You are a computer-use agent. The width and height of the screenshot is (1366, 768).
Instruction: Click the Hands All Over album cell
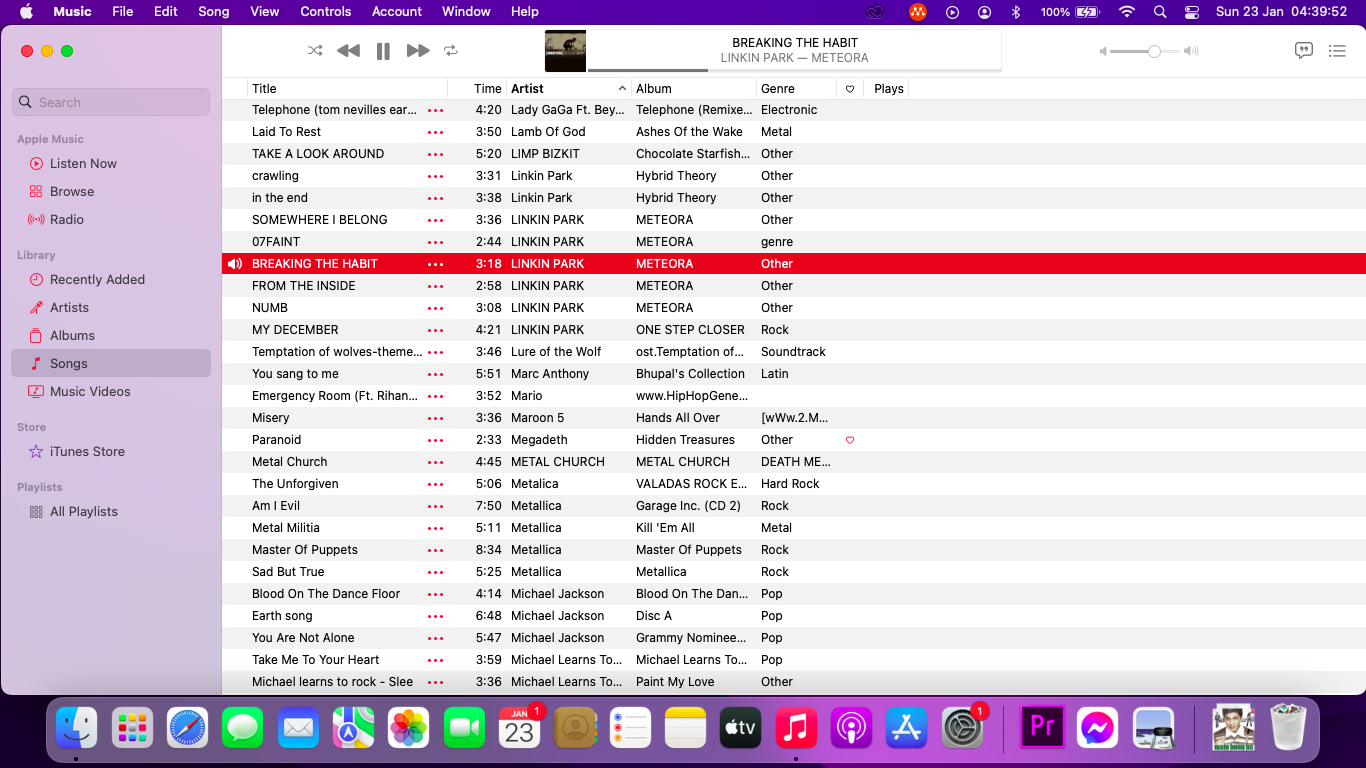pos(678,418)
